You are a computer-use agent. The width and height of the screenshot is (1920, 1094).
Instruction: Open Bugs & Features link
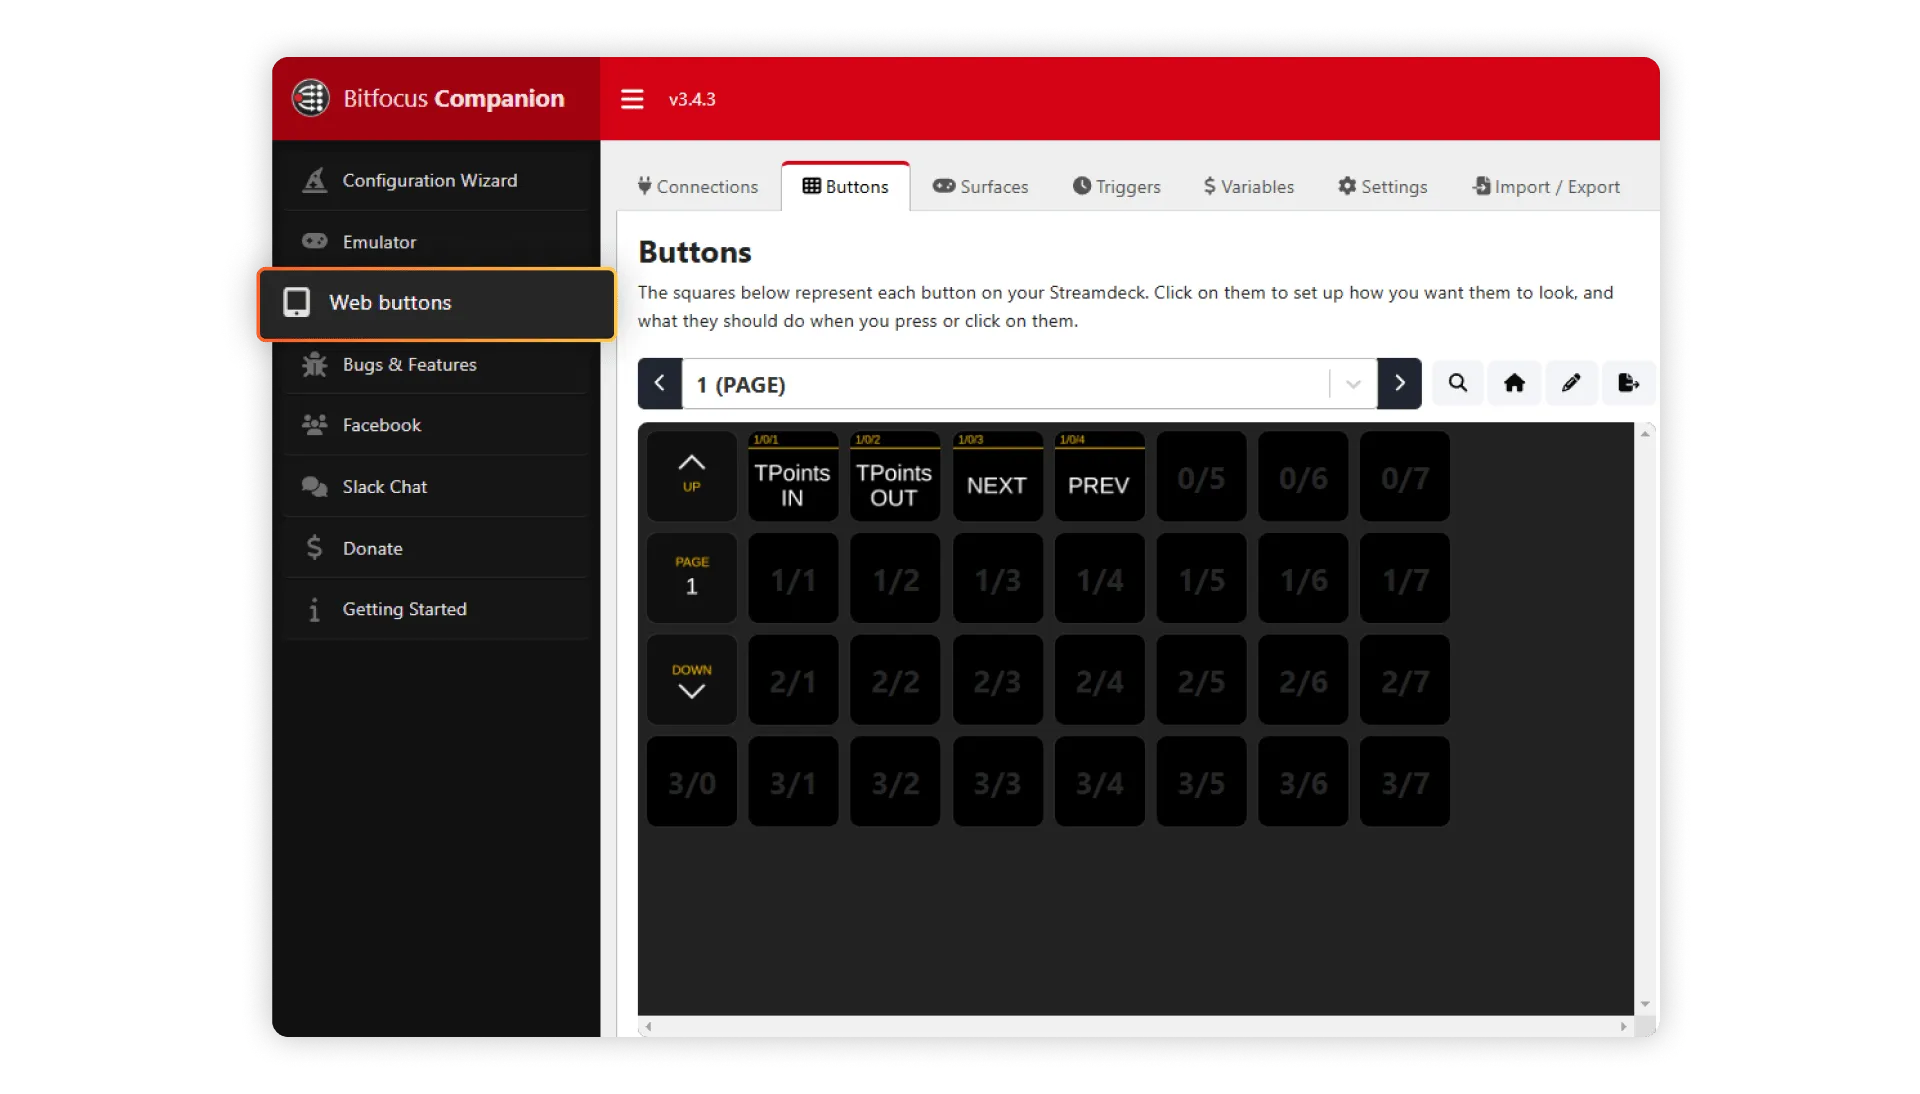pos(436,365)
